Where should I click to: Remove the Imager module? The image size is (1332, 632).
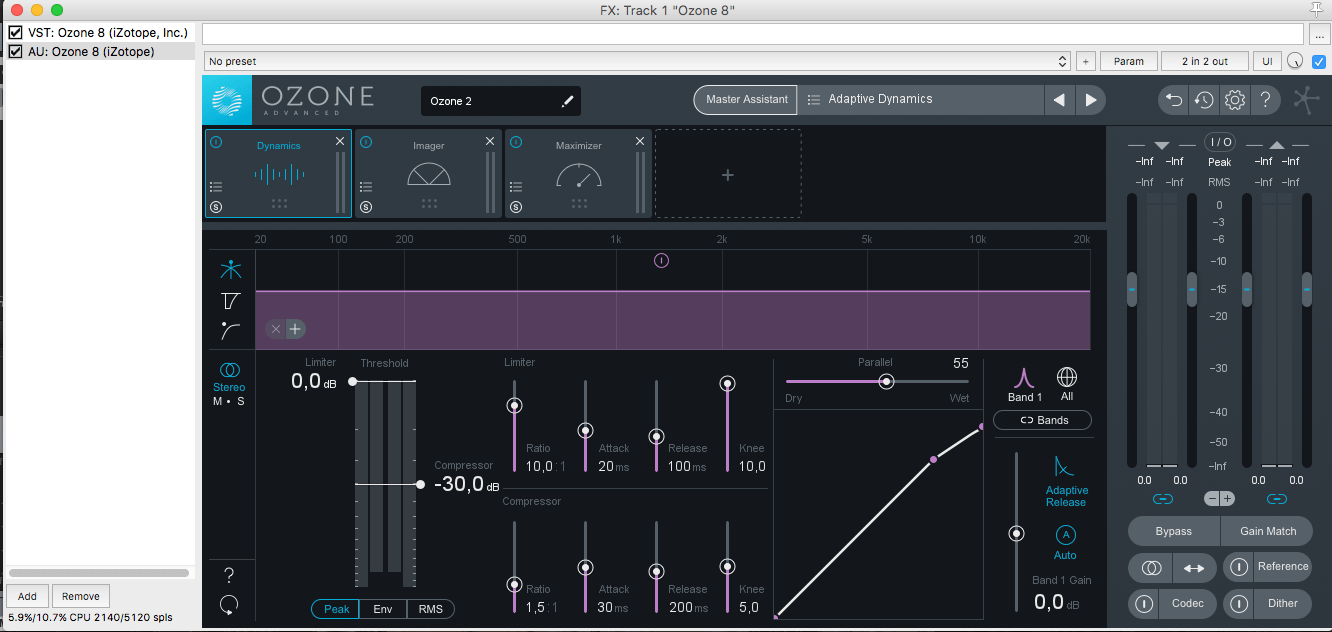pyautogui.click(x=490, y=142)
